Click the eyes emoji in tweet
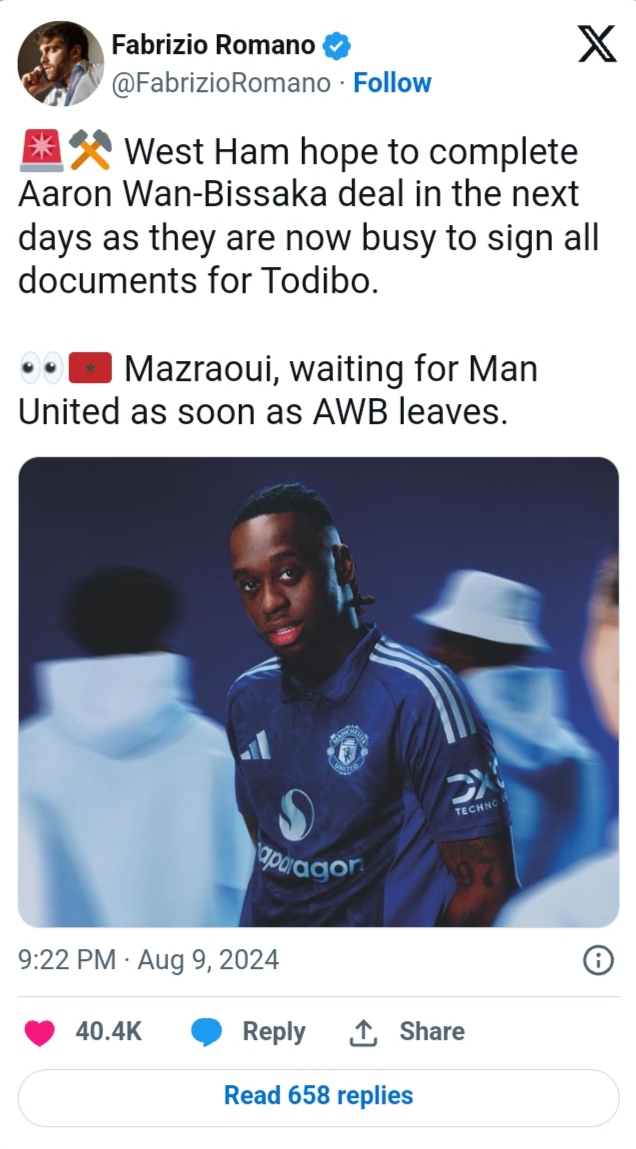The width and height of the screenshot is (636, 1149). [41, 369]
